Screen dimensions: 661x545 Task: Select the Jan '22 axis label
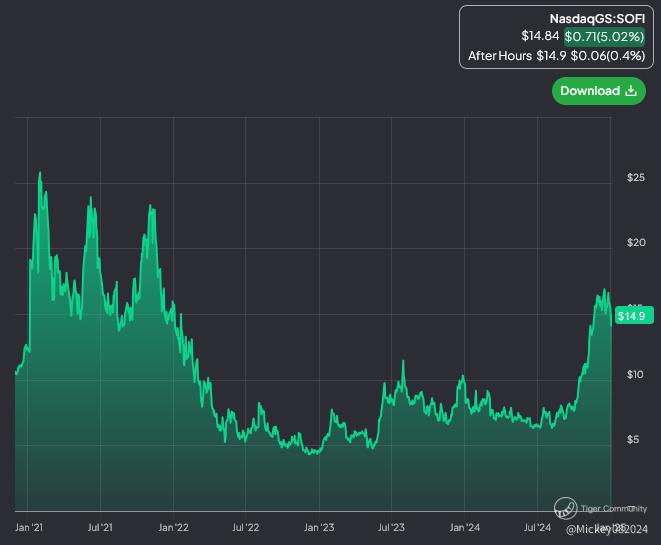pos(173,527)
